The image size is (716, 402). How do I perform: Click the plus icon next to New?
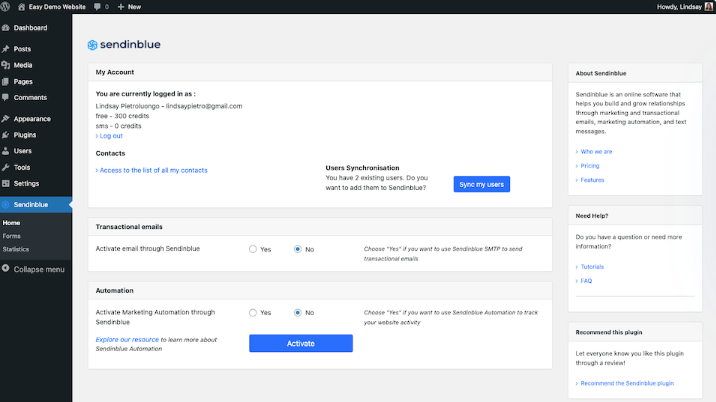(121, 7)
